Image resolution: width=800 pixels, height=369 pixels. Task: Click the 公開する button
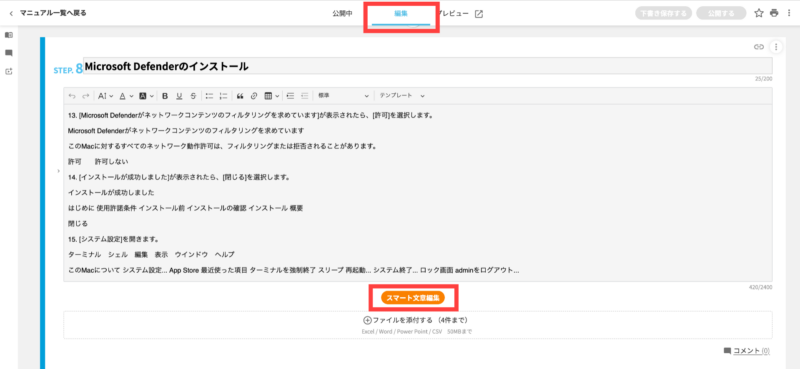coord(721,13)
